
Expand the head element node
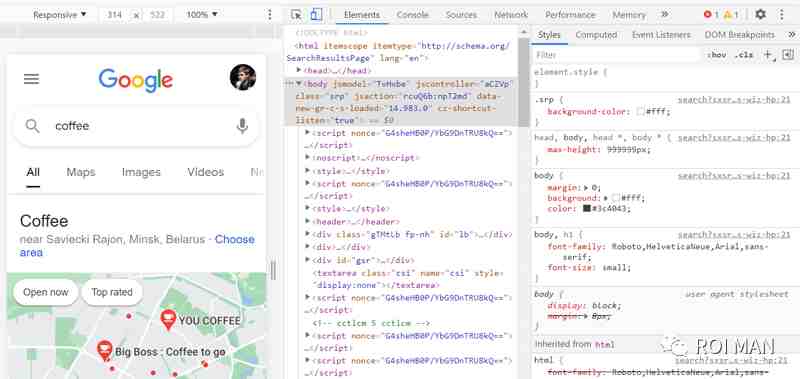pos(299,70)
